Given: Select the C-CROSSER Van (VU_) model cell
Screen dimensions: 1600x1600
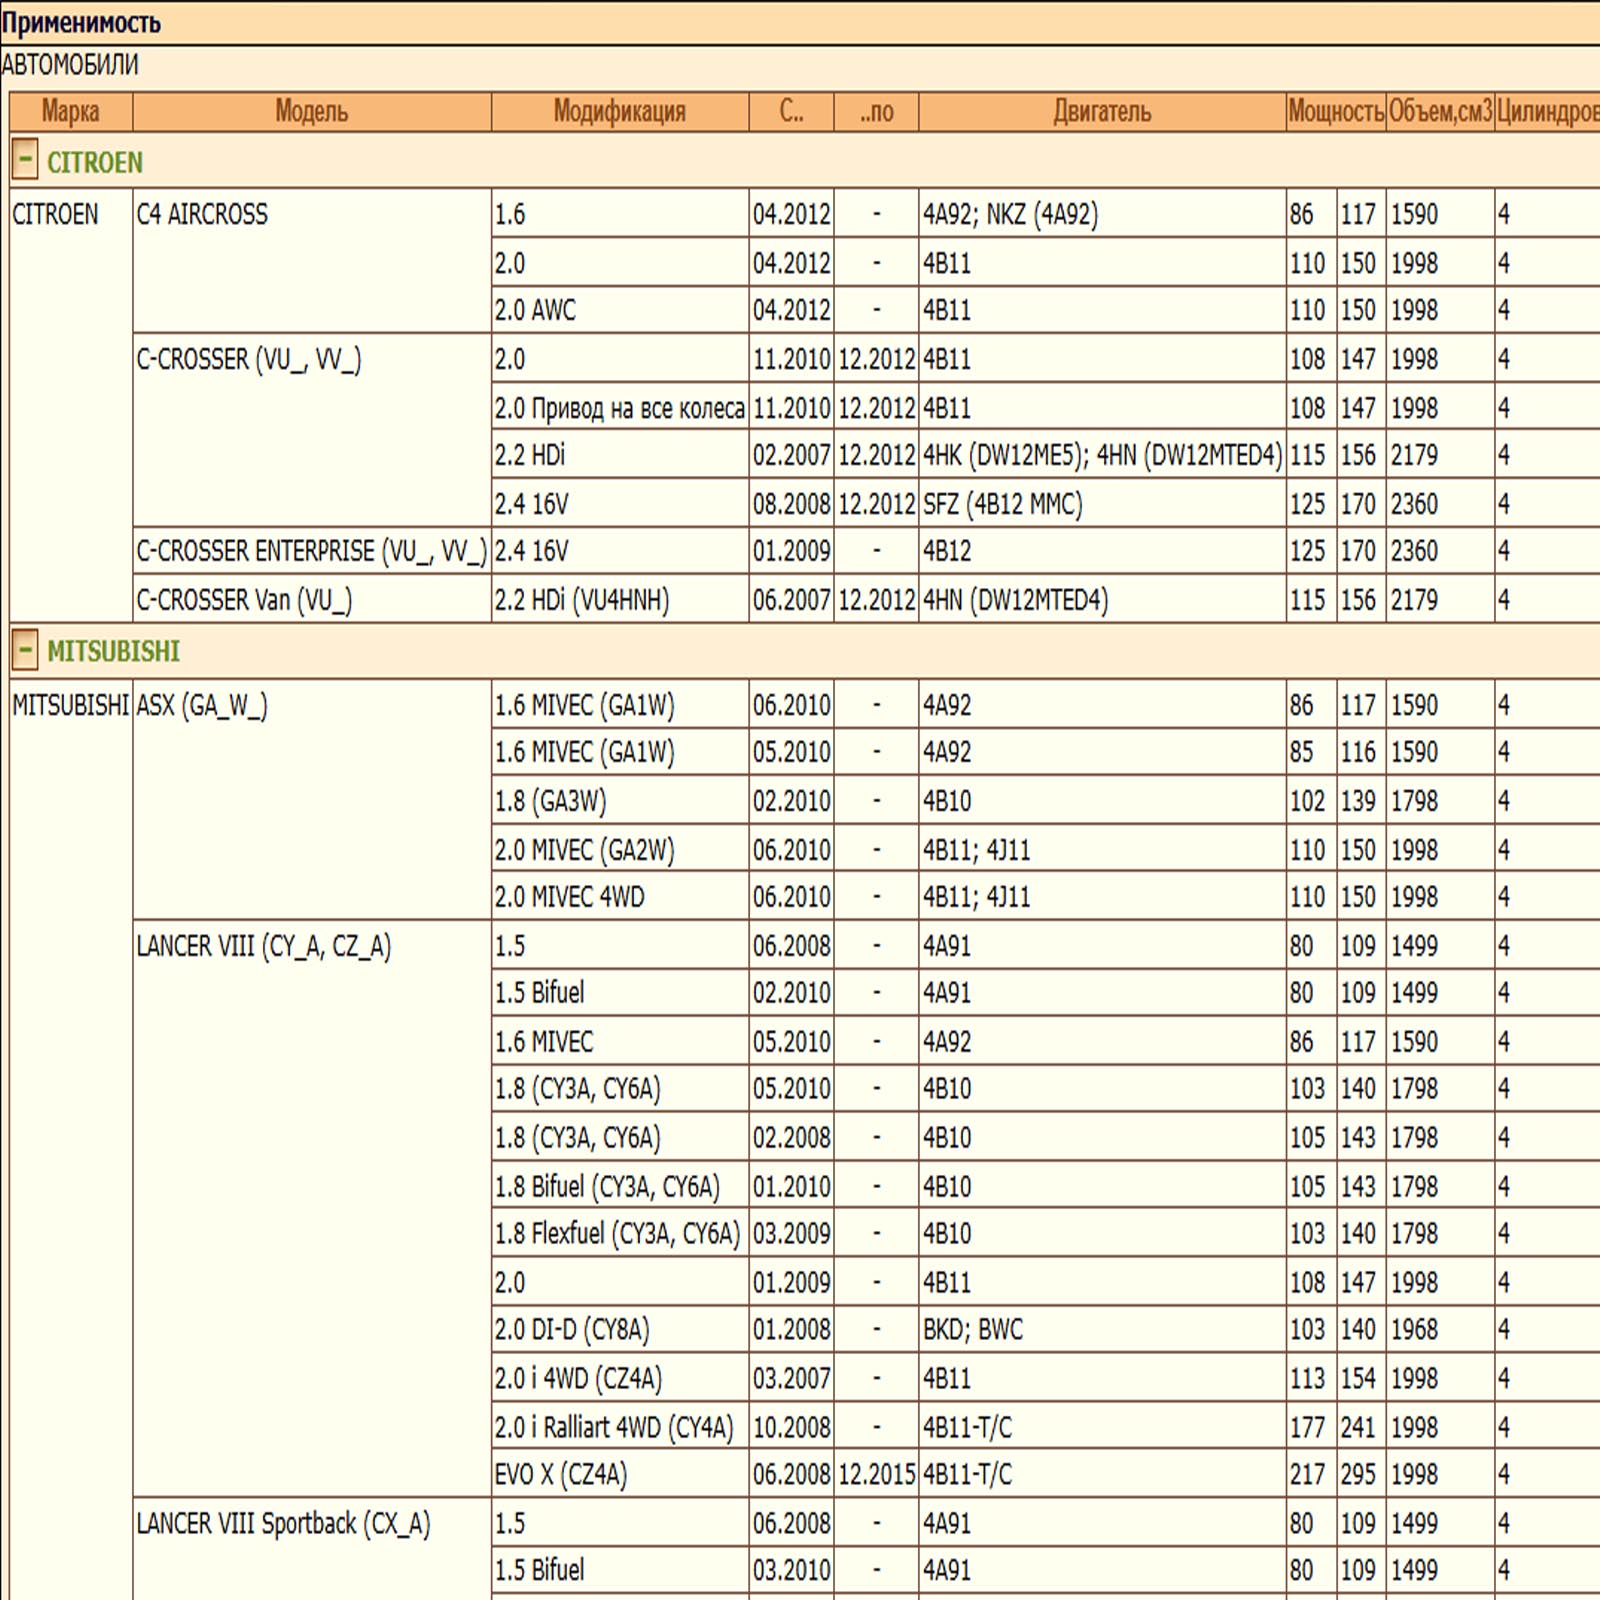Looking at the screenshot, I should tap(244, 600).
